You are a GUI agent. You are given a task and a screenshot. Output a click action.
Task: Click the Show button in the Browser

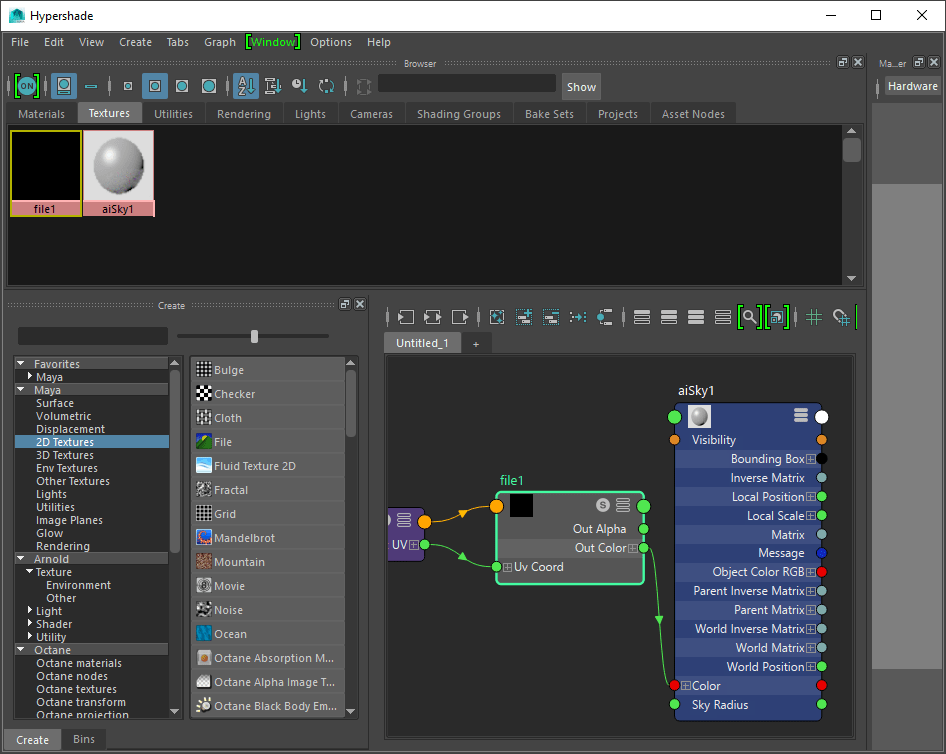[x=581, y=86]
